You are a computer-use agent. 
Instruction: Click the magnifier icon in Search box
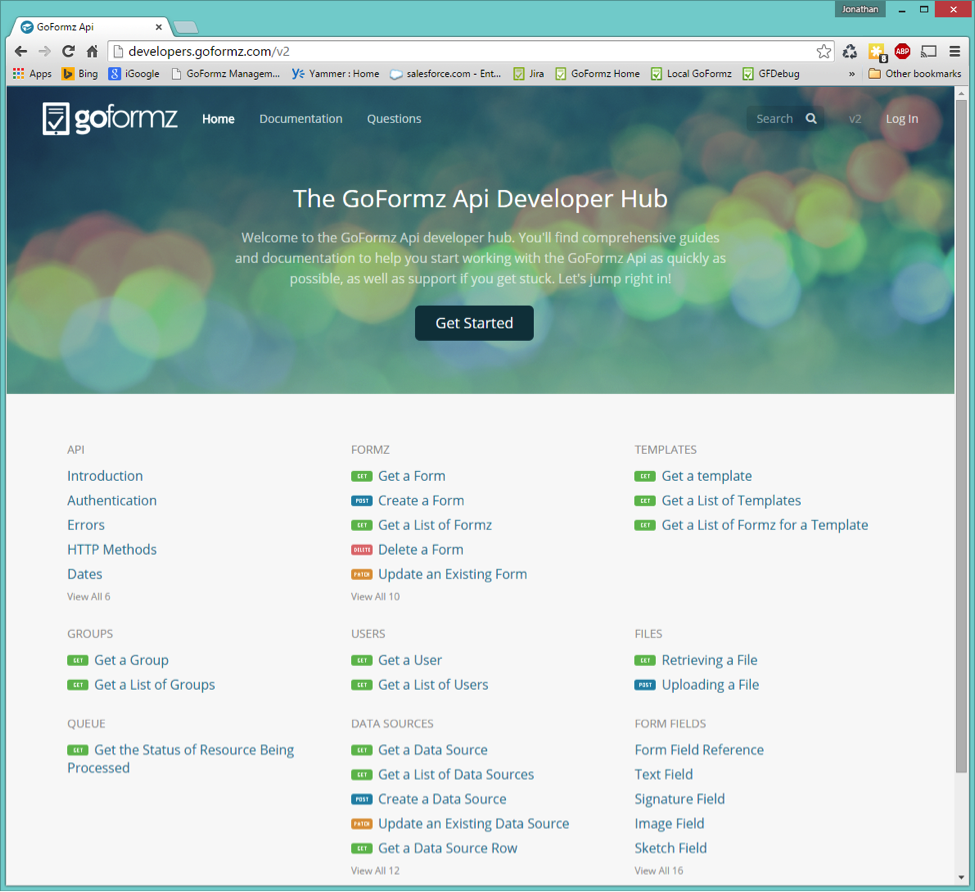811,118
